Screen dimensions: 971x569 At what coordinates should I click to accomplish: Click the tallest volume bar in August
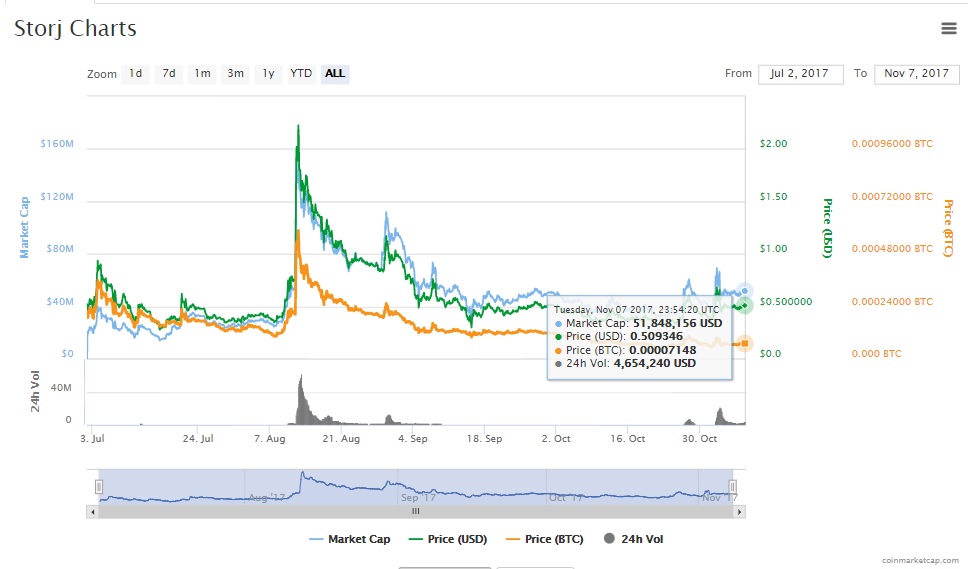click(302, 399)
